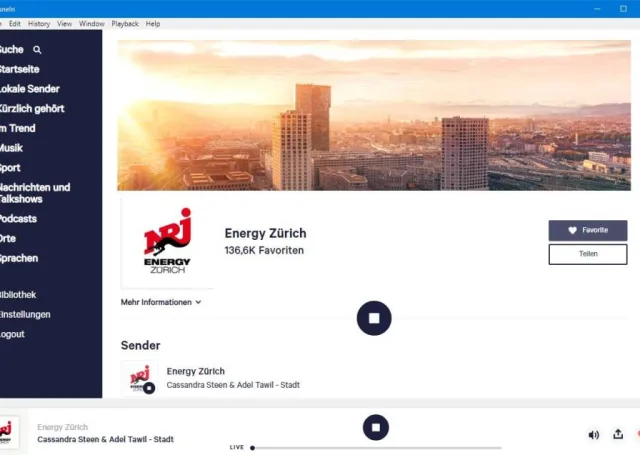Click the LIVE progress slider handle
640x455 pixels.
253,448
